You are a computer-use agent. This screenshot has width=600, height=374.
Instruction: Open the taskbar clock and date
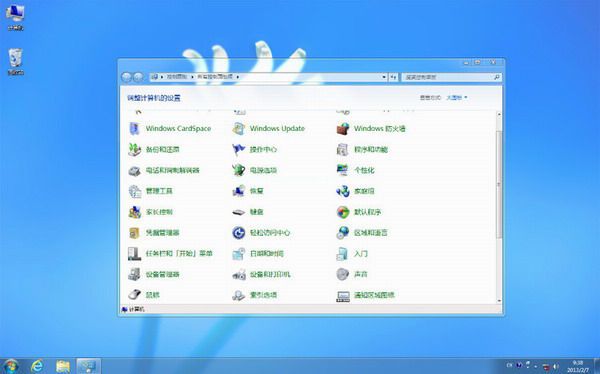577,366
